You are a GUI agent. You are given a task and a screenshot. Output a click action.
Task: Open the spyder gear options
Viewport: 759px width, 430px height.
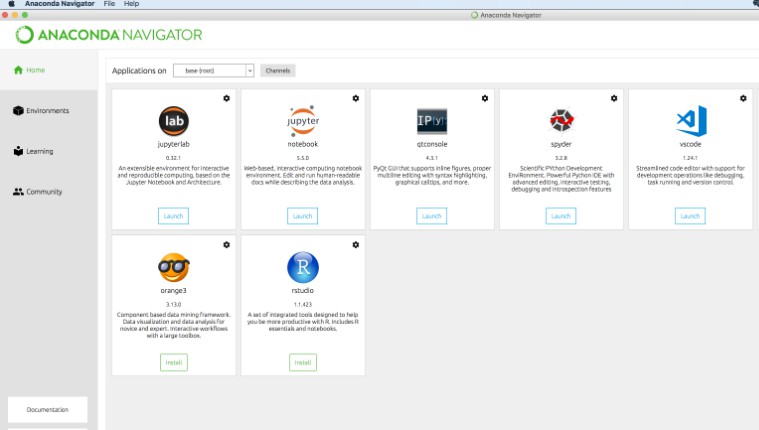coord(614,98)
